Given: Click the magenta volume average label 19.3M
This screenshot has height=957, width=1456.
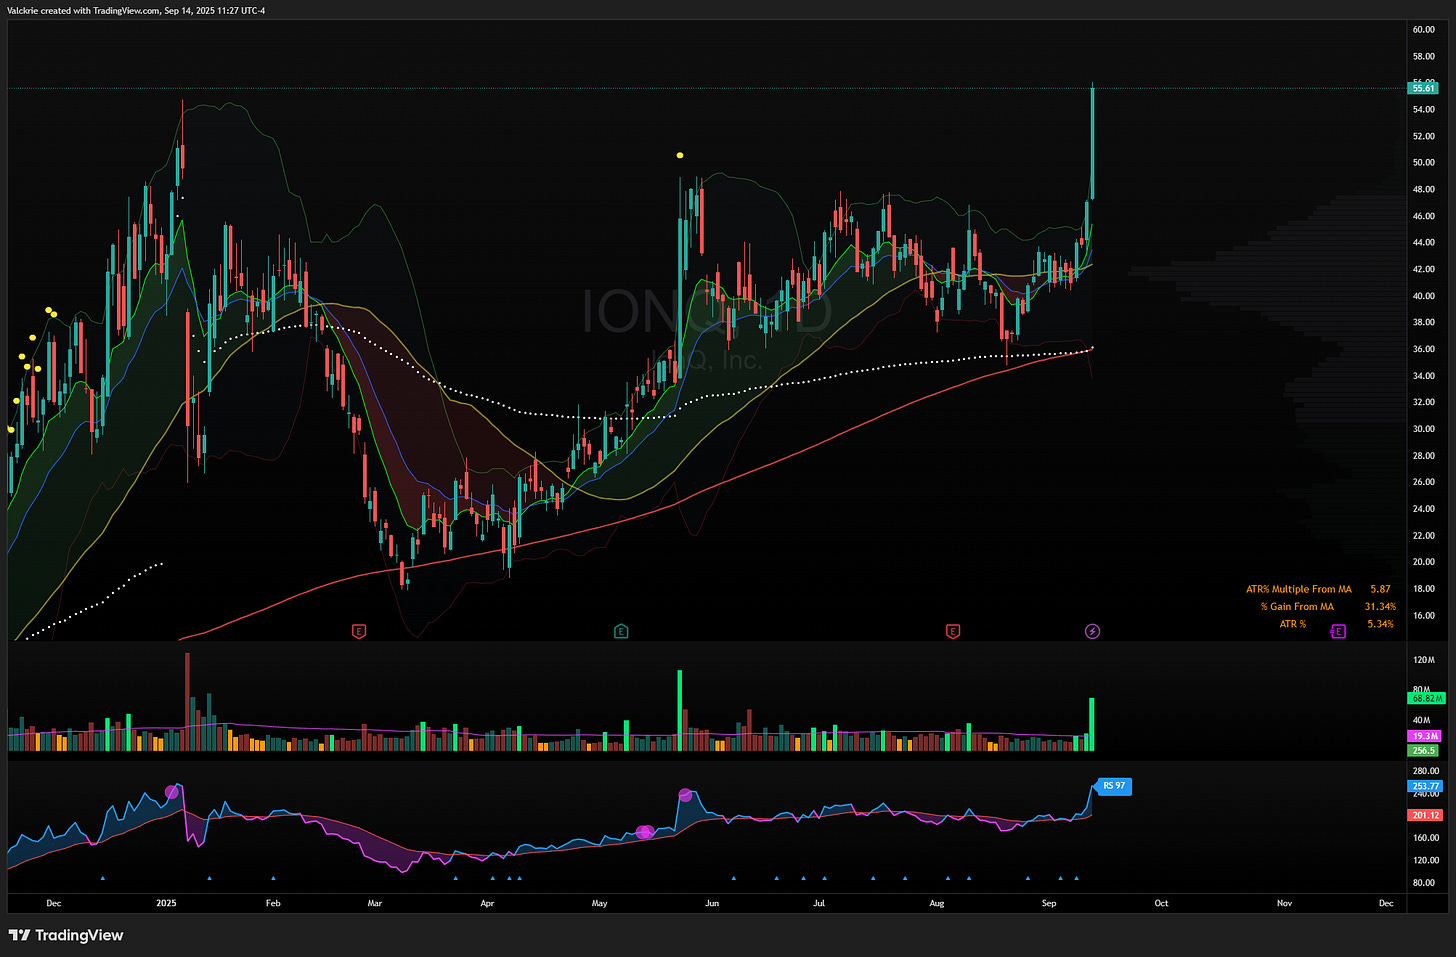Looking at the screenshot, I should pyautogui.click(x=1424, y=736).
